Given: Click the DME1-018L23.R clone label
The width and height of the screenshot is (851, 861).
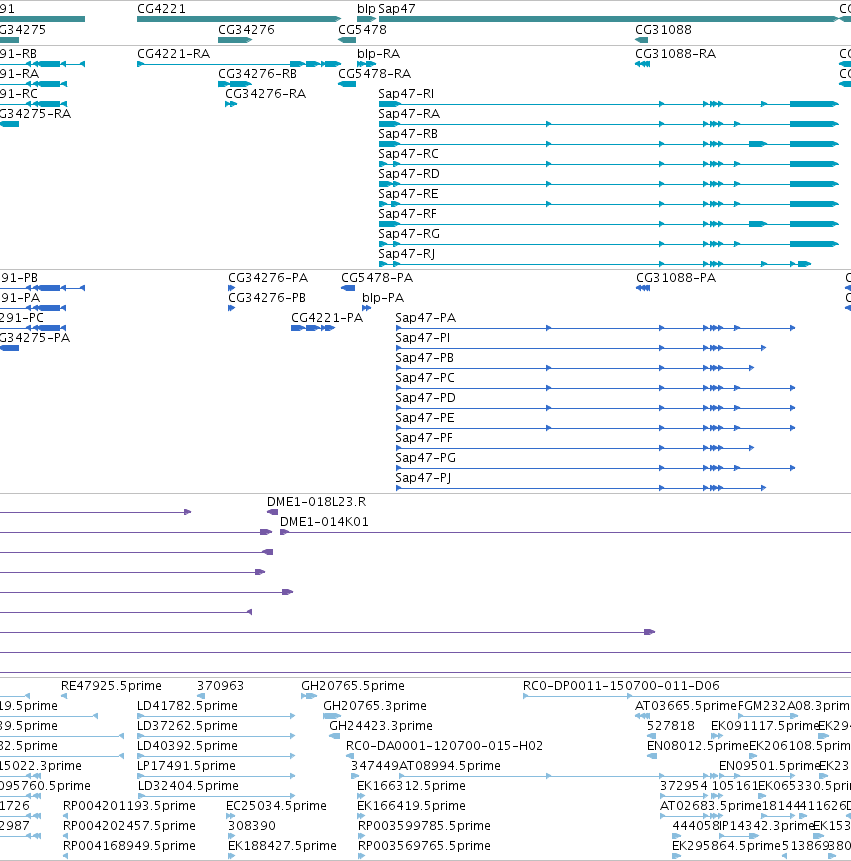Looking at the screenshot, I should coord(316,502).
